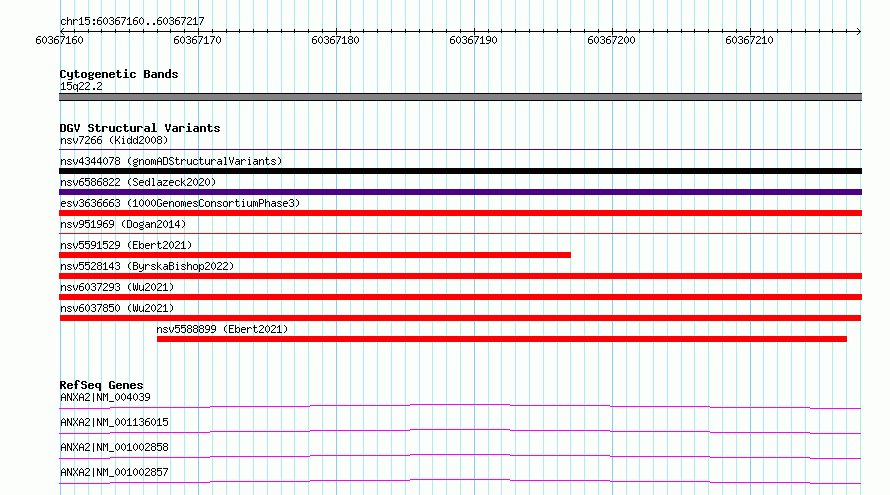
Task: Open ANXA2|NM_001002857 transcript label
Action: click(x=114, y=472)
